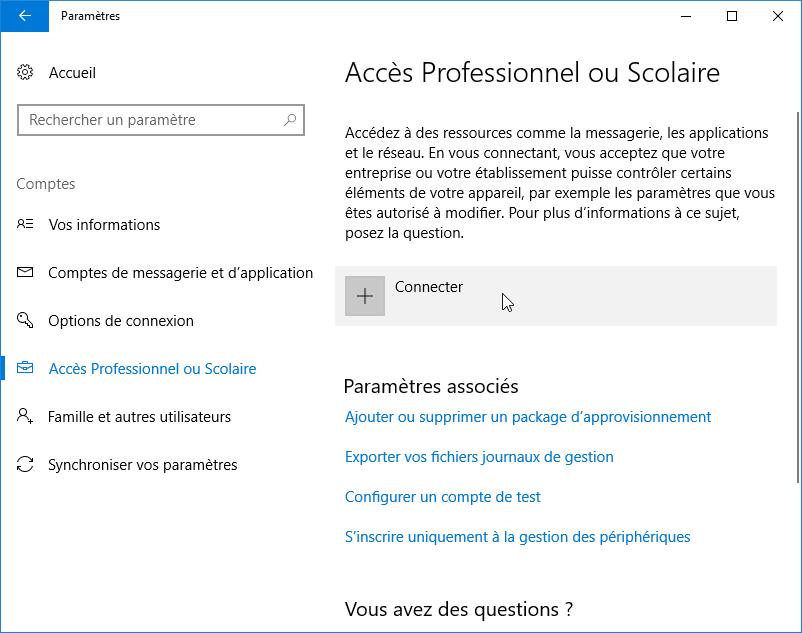Click the briefcase icon for work access

click(25, 368)
